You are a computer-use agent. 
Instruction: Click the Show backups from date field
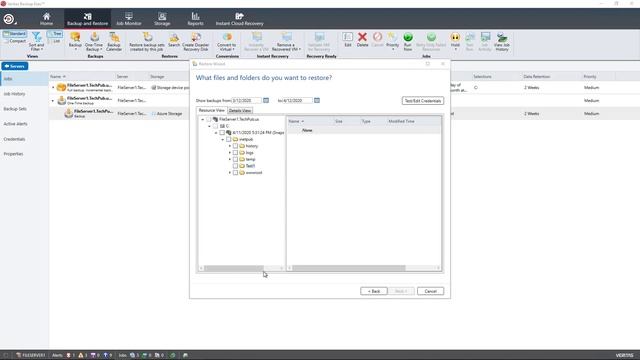point(247,100)
